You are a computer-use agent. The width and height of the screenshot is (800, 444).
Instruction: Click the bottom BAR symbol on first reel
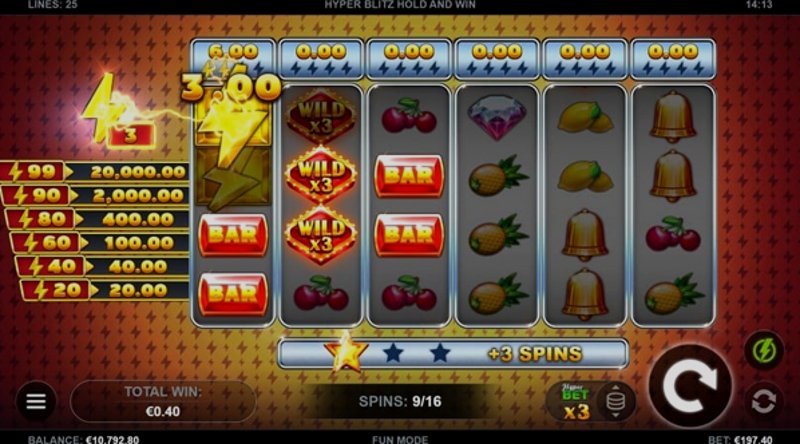(233, 293)
